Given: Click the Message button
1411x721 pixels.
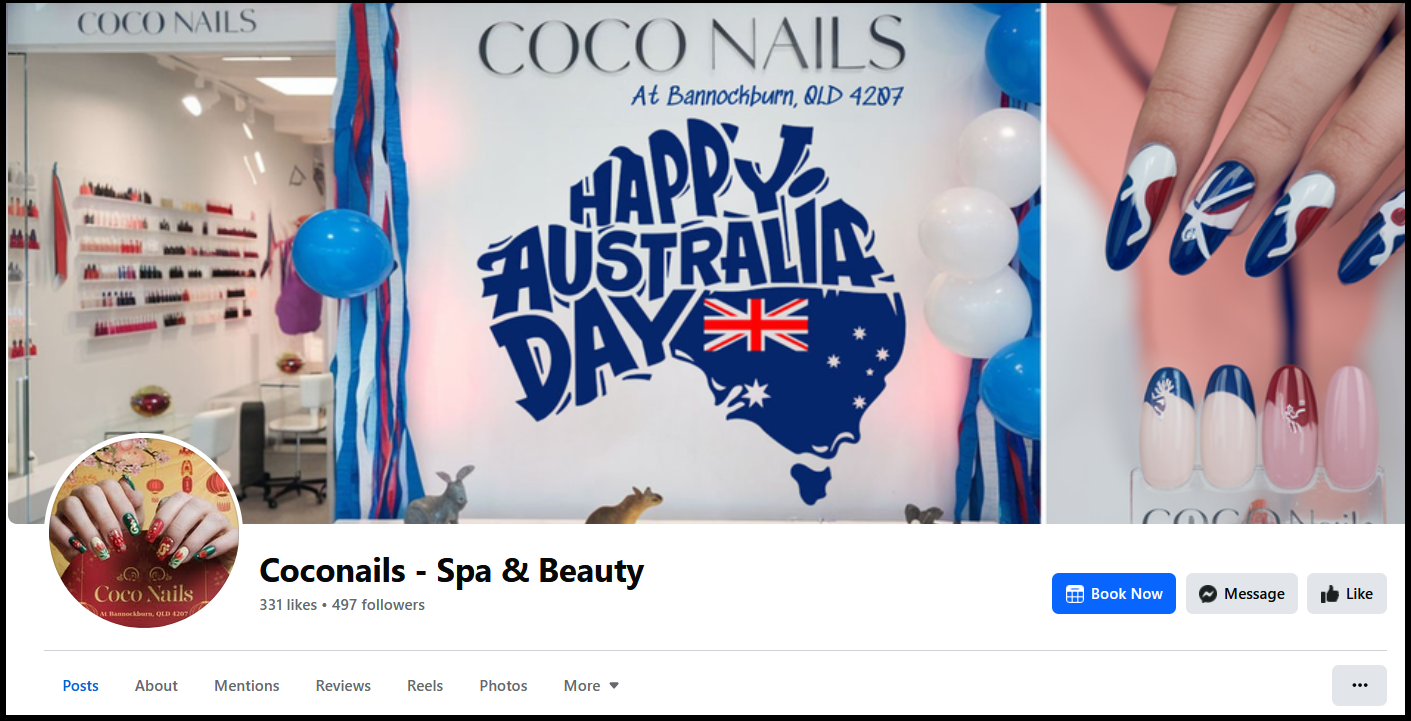Looking at the screenshot, I should [1242, 594].
